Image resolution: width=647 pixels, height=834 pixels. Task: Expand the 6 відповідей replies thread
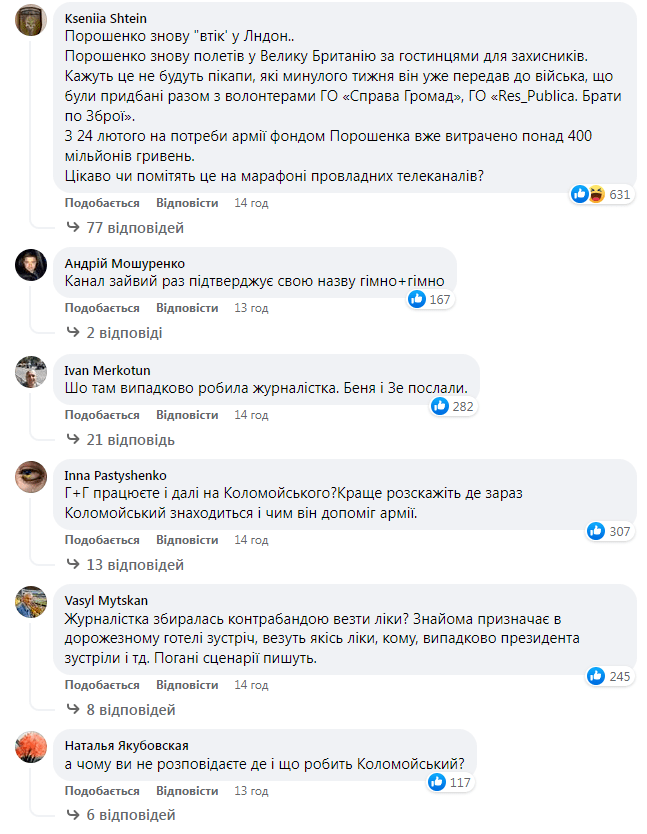click(121, 814)
